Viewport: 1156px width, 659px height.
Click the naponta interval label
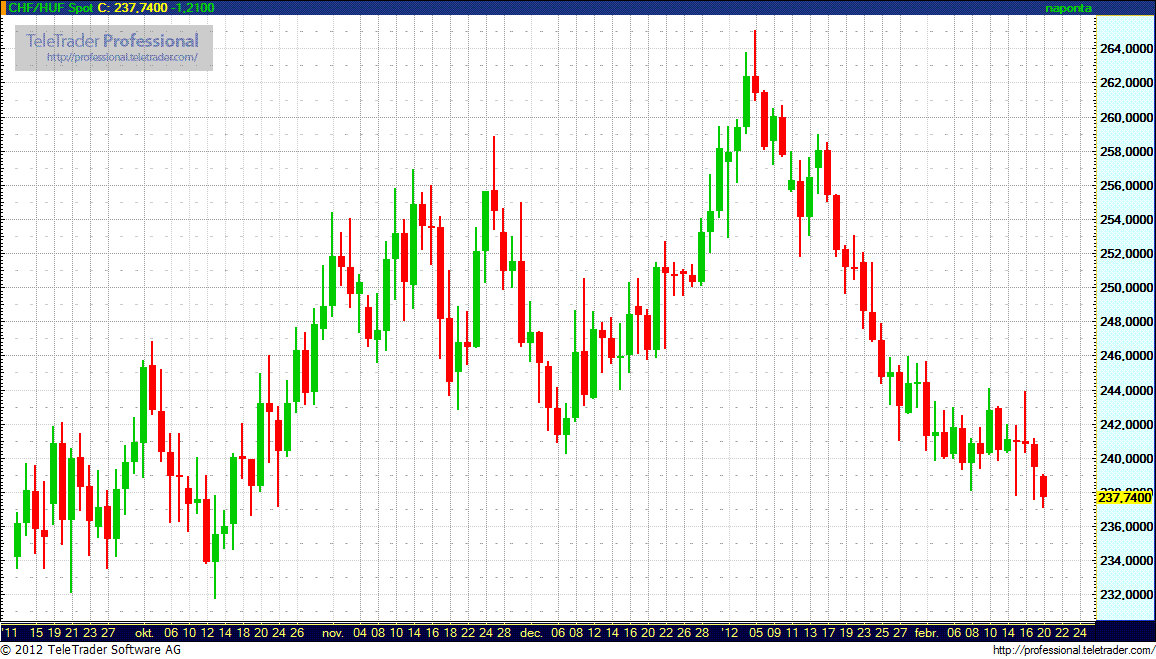[1069, 8]
